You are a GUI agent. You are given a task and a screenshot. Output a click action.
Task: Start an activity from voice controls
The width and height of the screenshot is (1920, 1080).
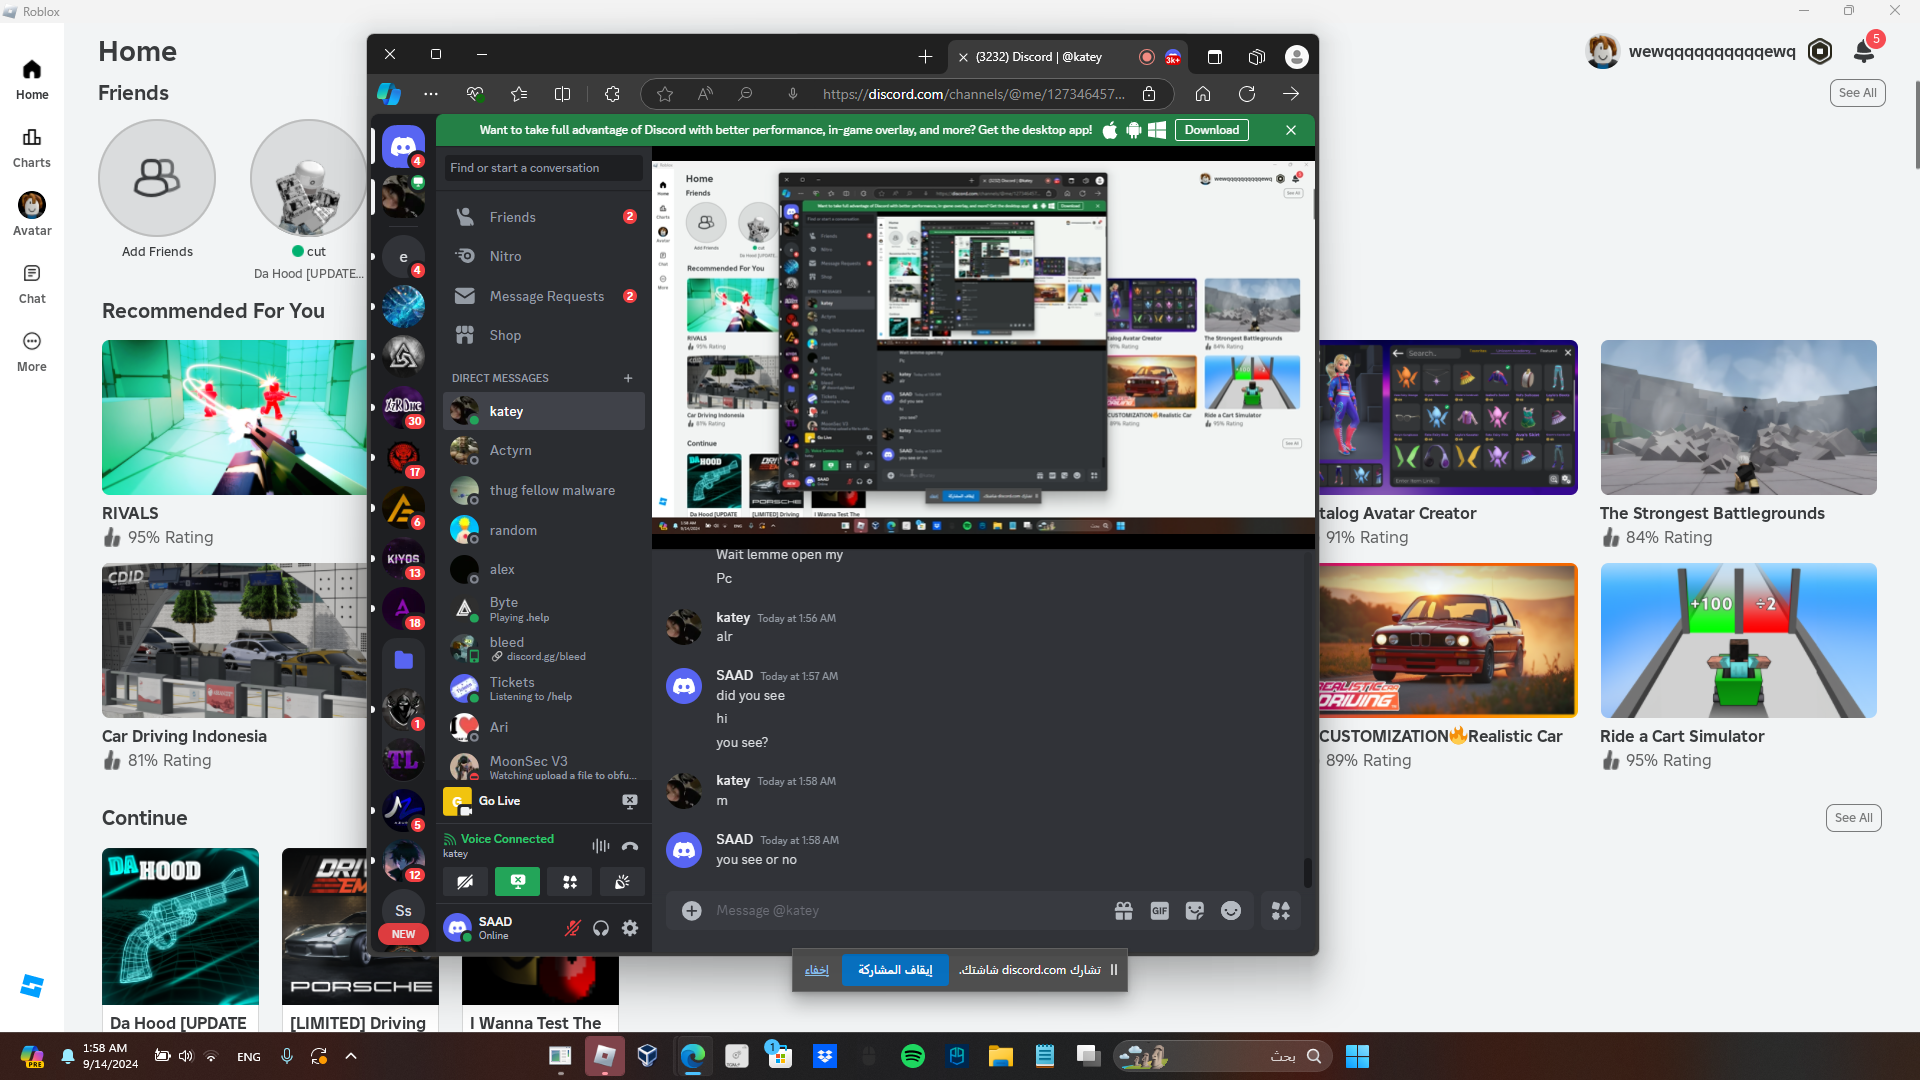pos(570,882)
